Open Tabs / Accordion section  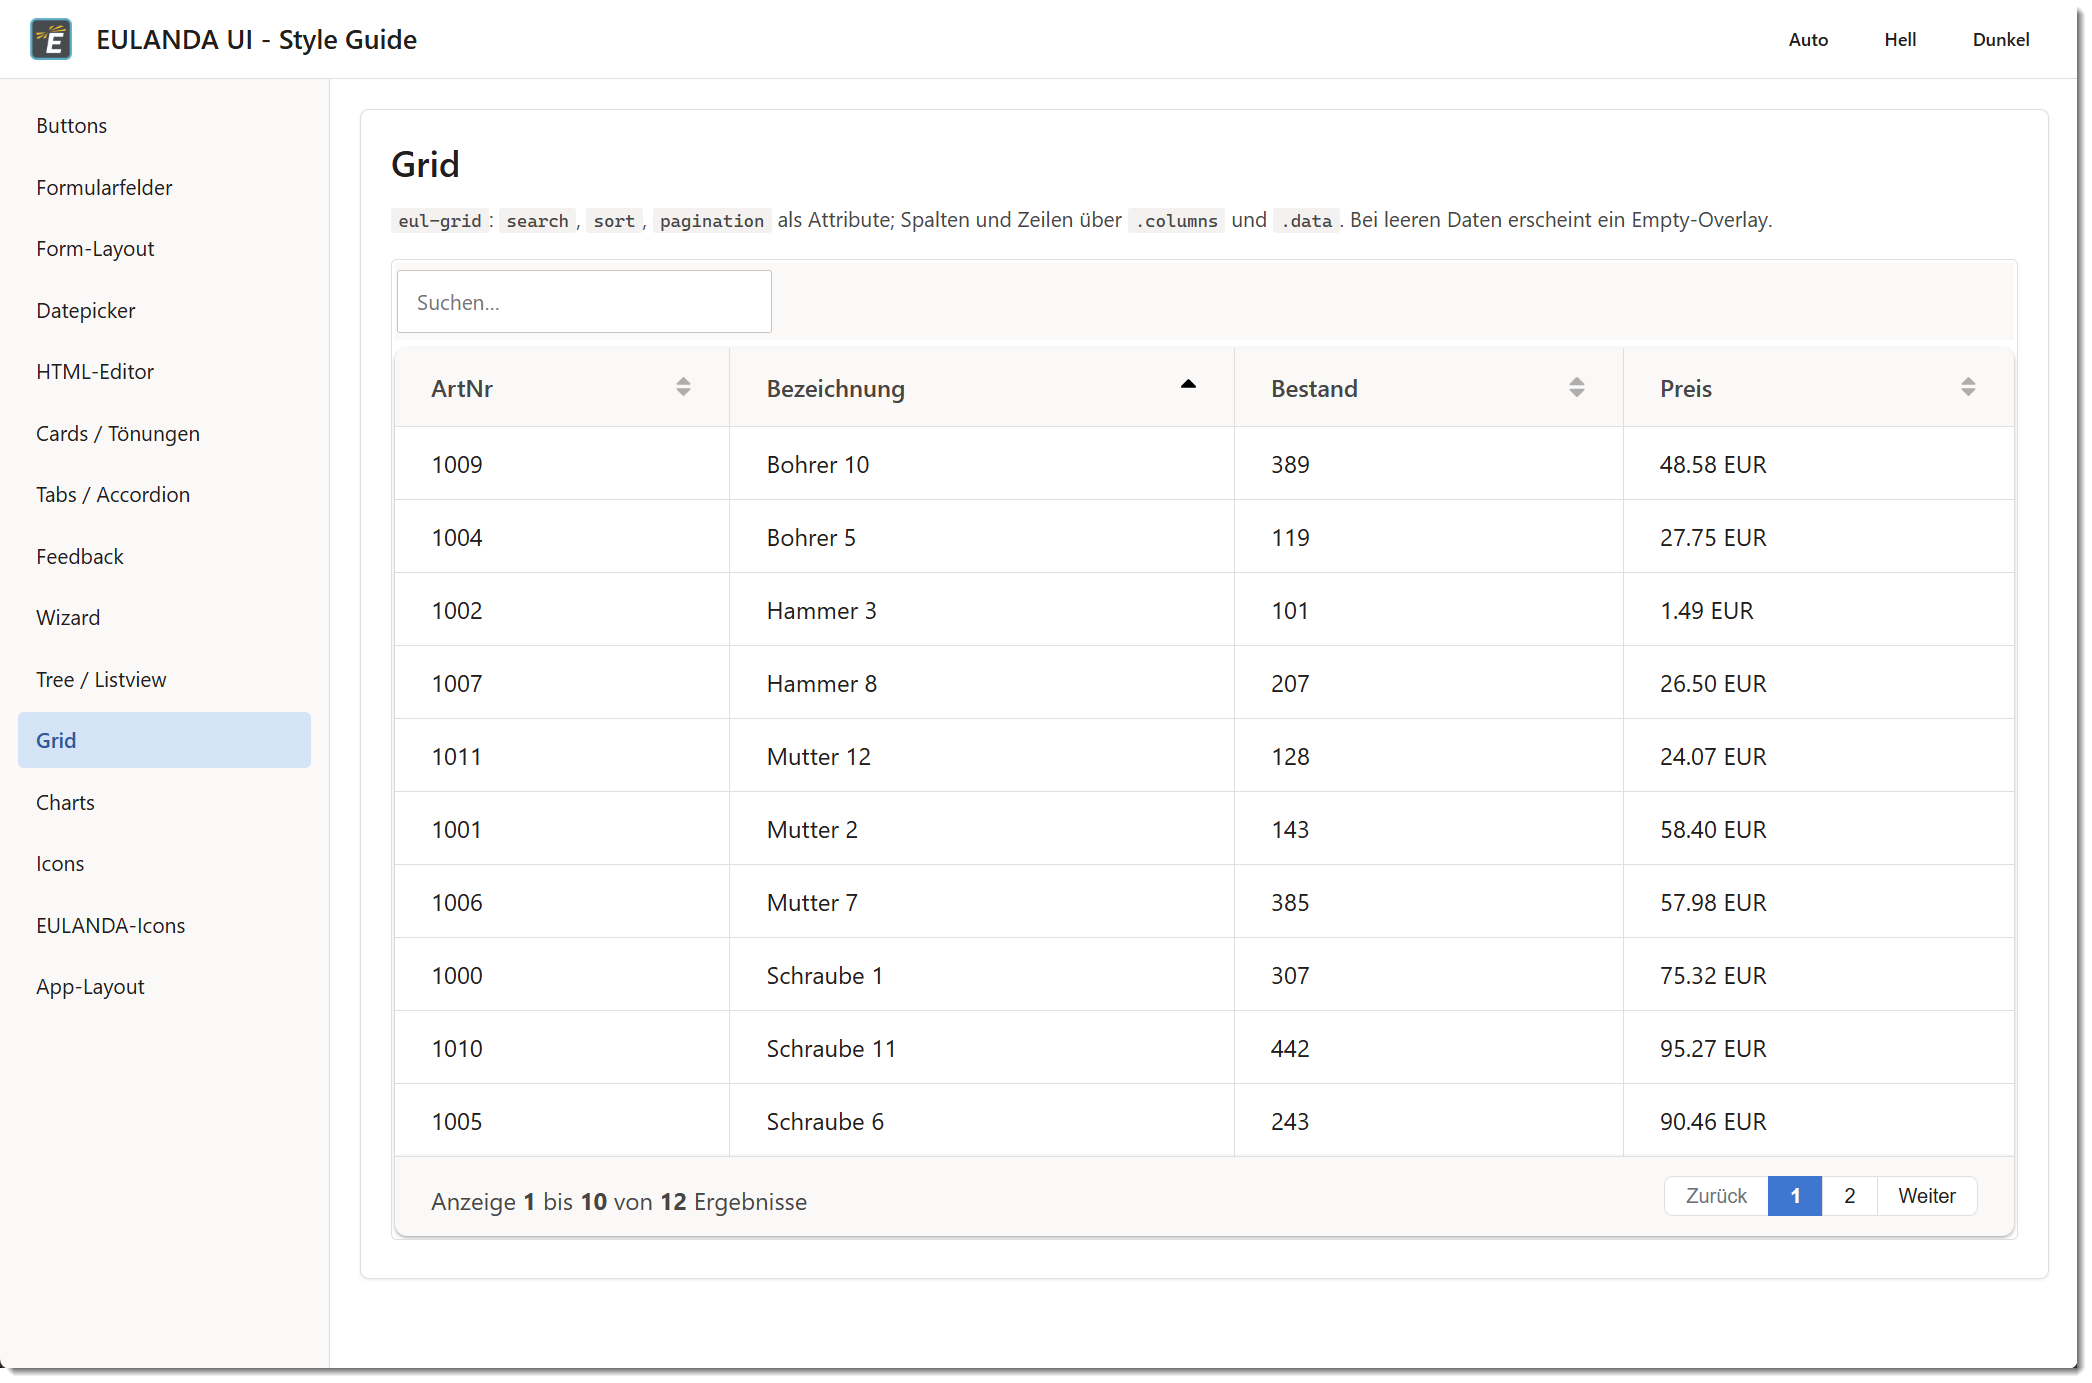pyautogui.click(x=164, y=495)
